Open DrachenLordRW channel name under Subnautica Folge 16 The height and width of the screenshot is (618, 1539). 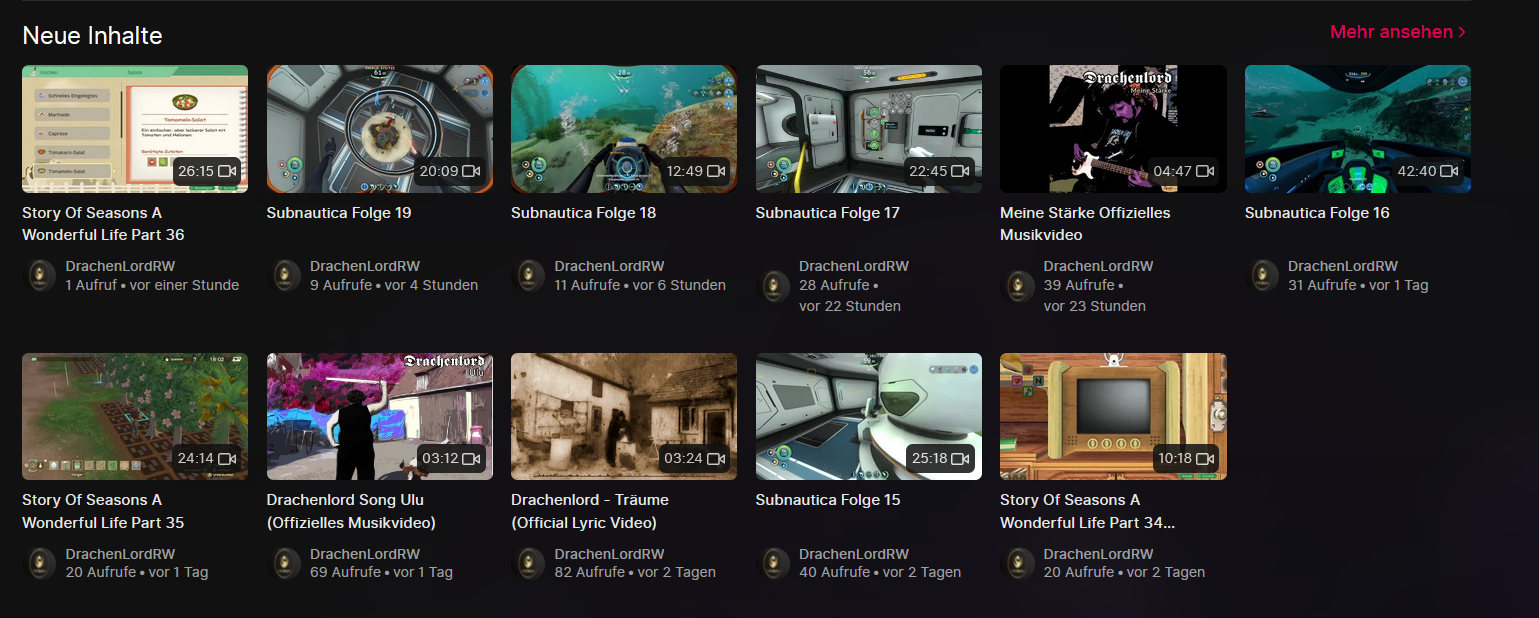click(x=1343, y=266)
